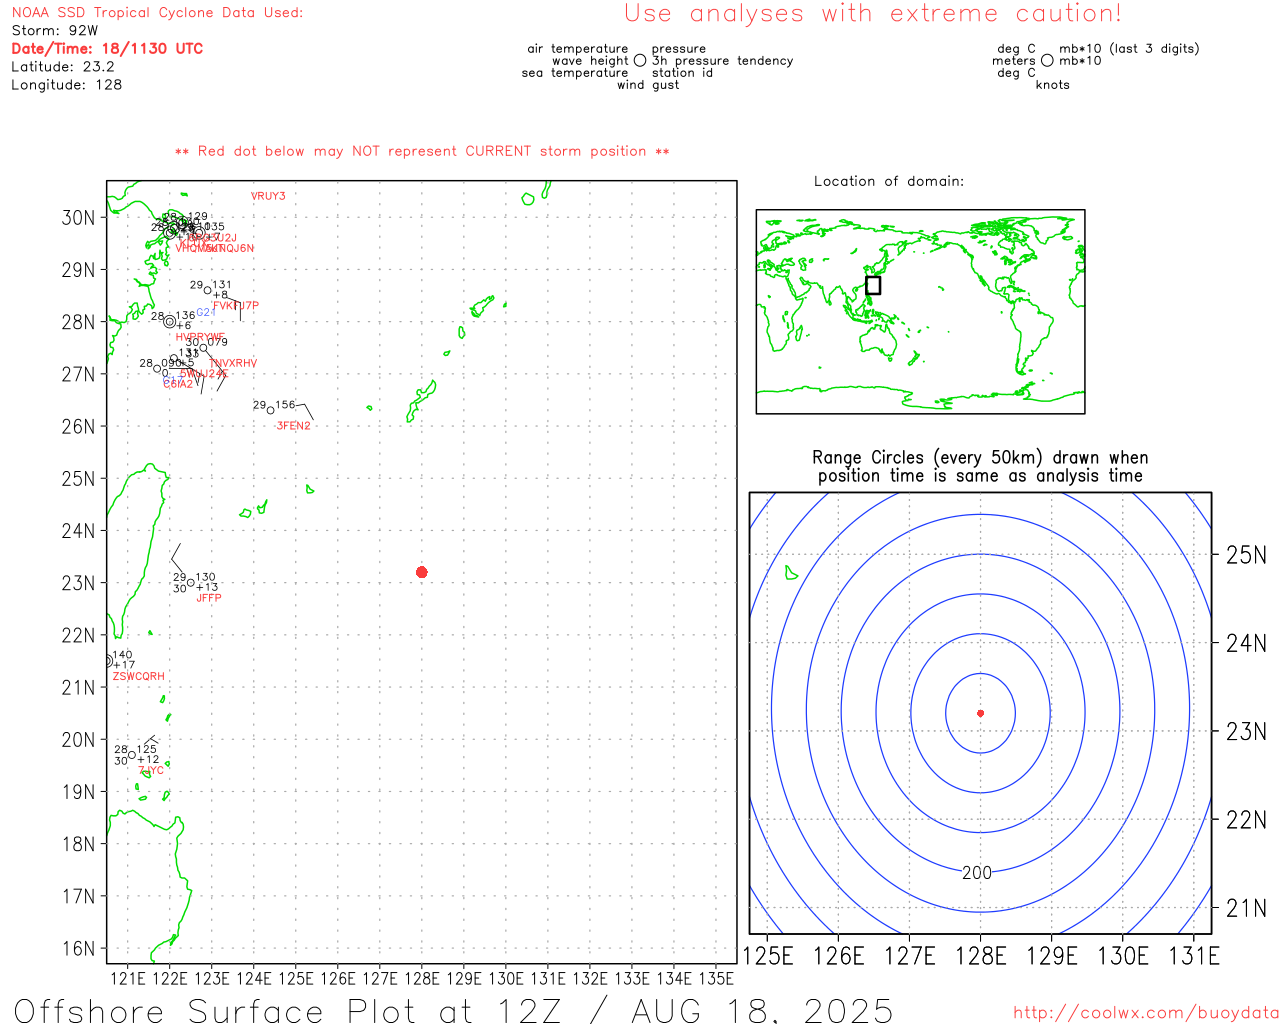
Task: Click the red dot disclaimer text
Action: [422, 151]
